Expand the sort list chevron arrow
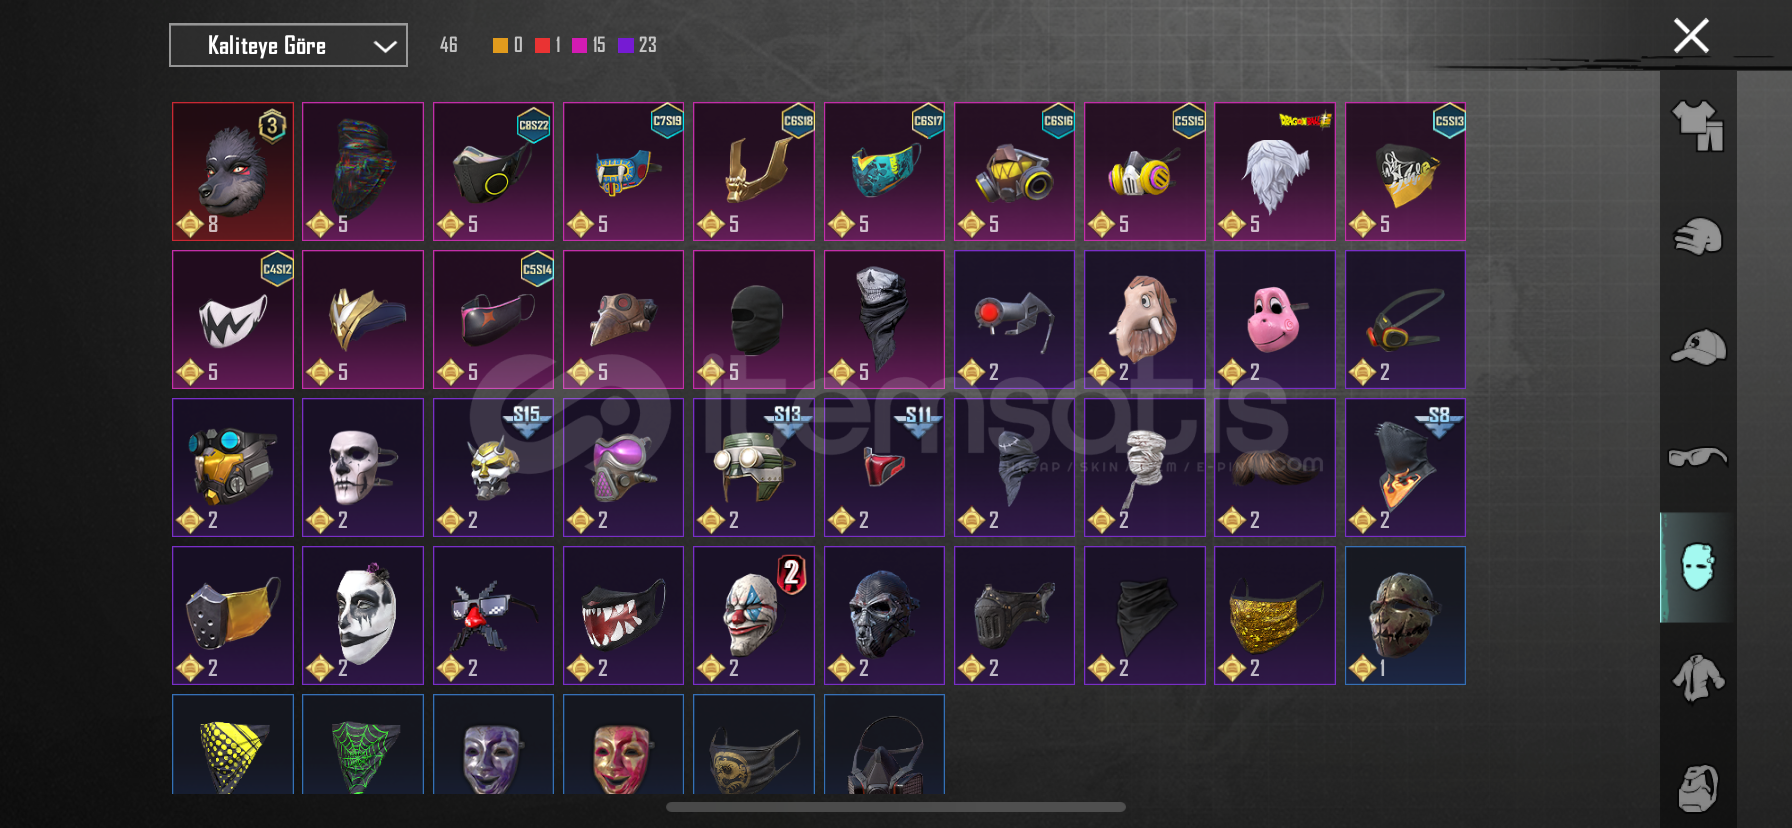The image size is (1792, 828). (x=385, y=46)
